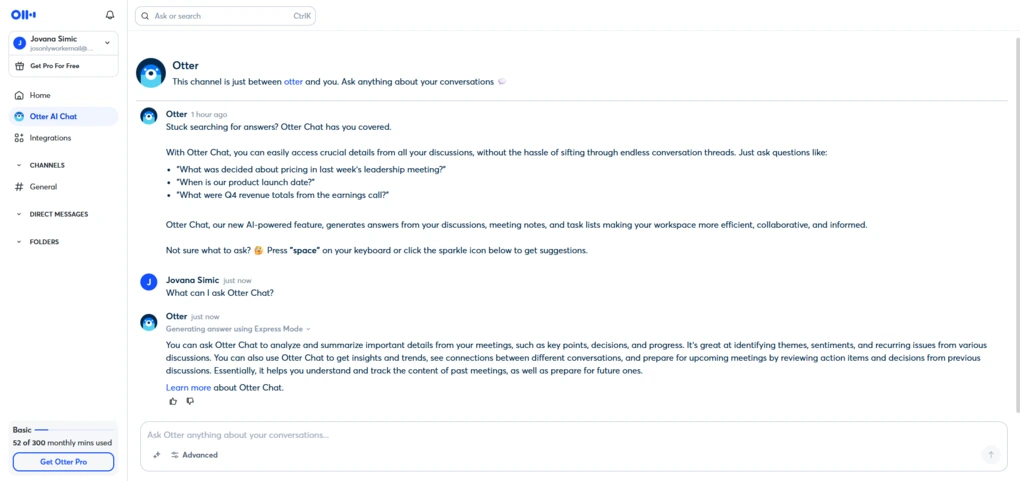Open the notifications bell
This screenshot has height=481, width=1020.
(110, 15)
